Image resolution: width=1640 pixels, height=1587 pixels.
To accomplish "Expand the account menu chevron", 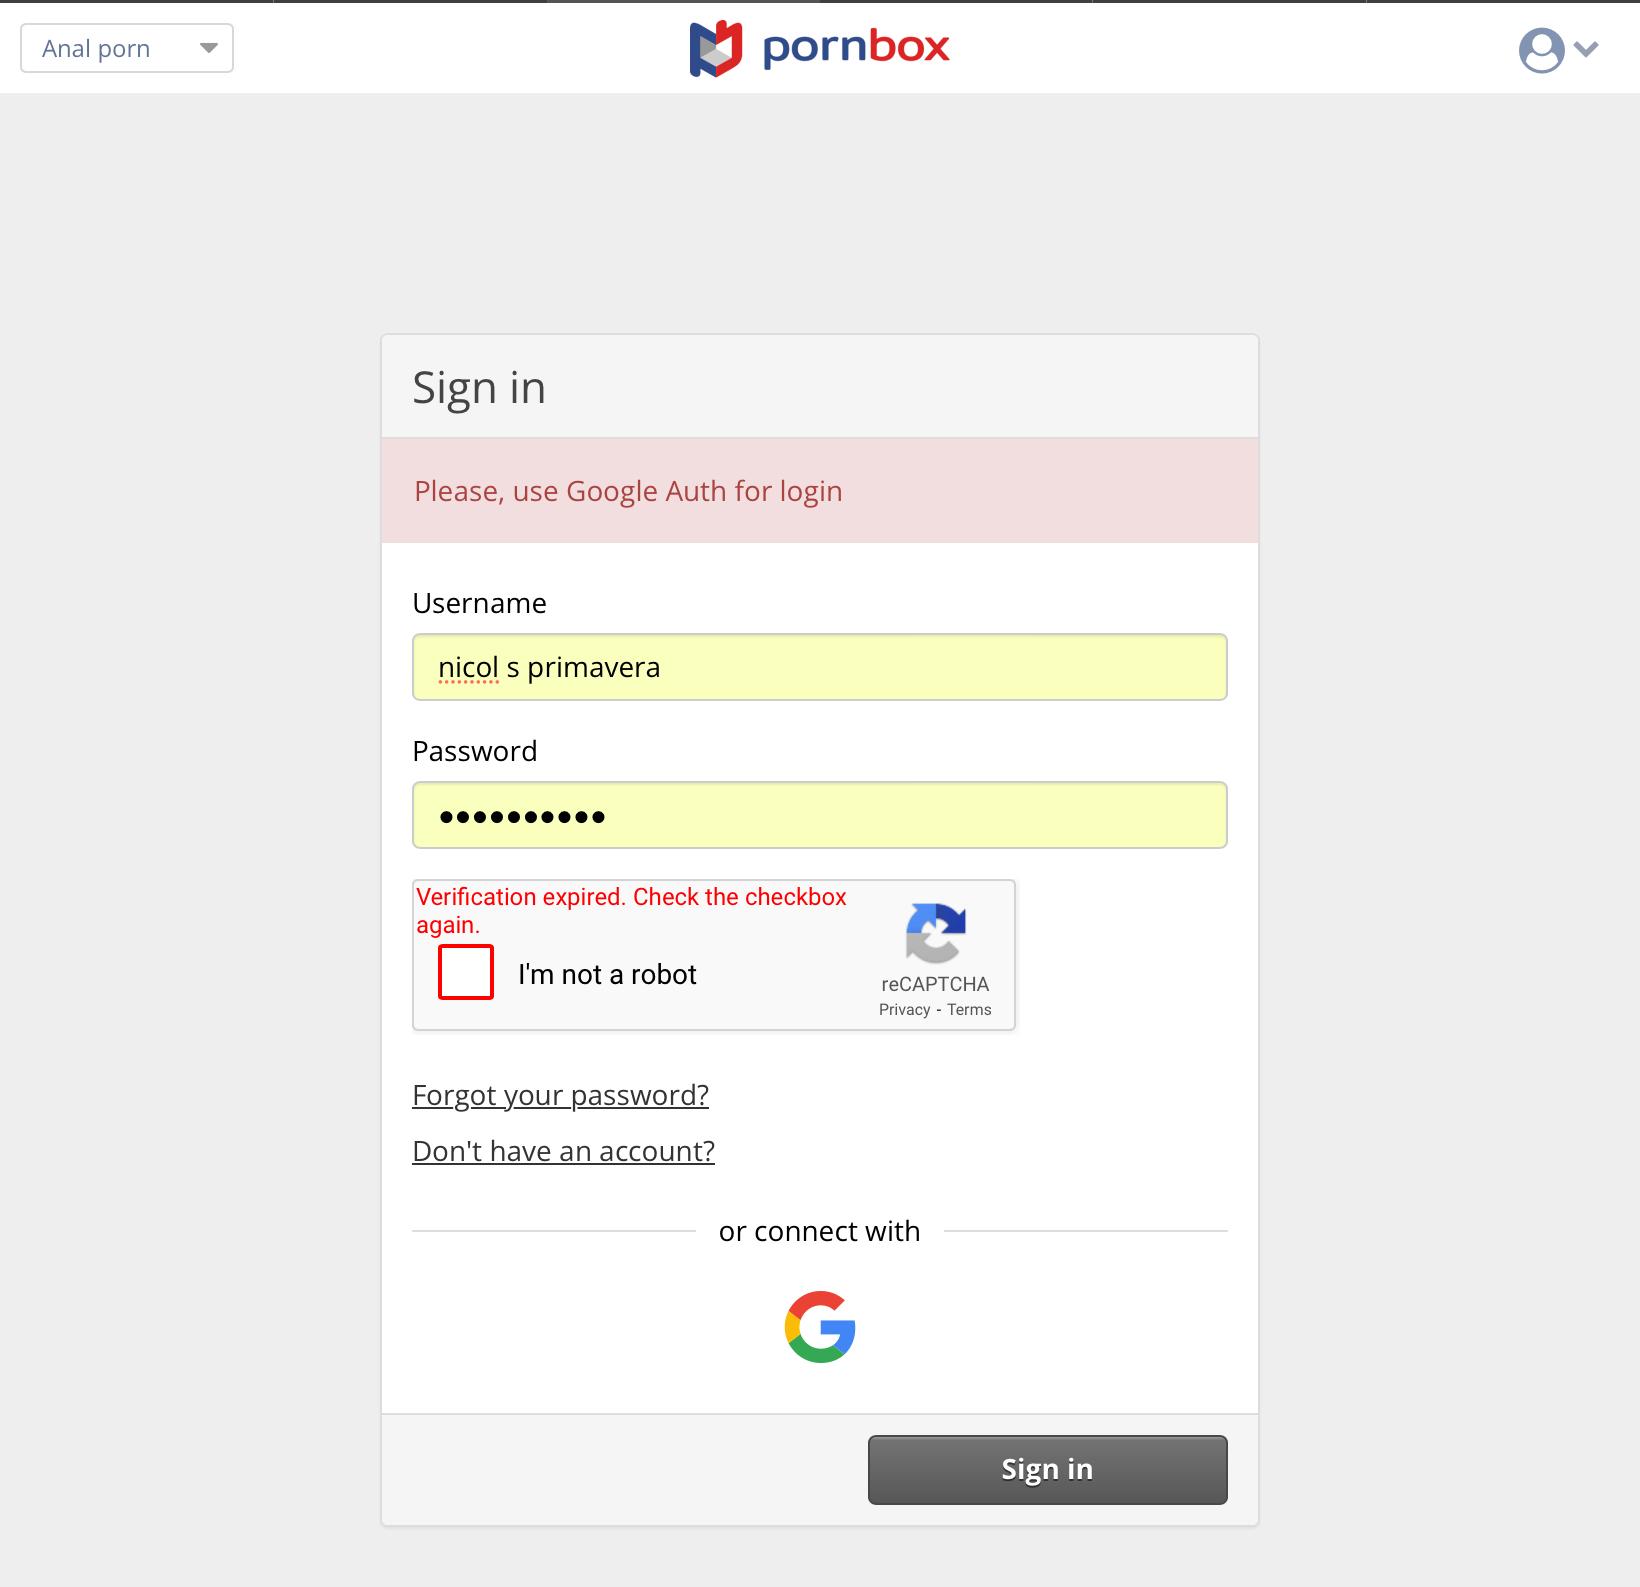I will coord(1587,49).
